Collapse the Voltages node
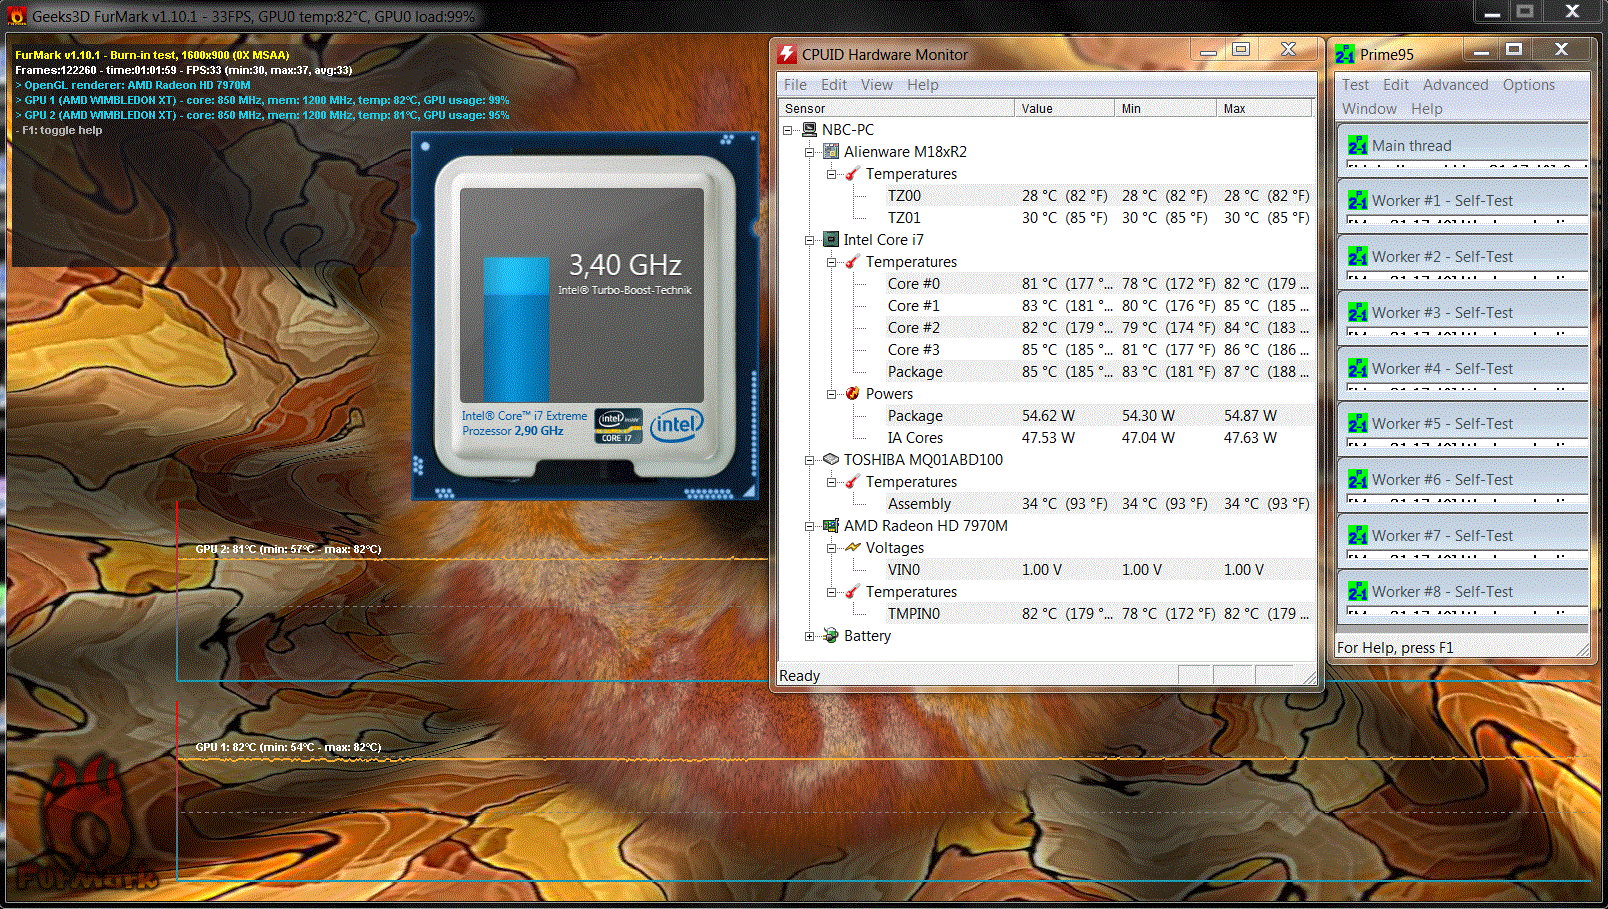The width and height of the screenshot is (1608, 909). pos(832,548)
